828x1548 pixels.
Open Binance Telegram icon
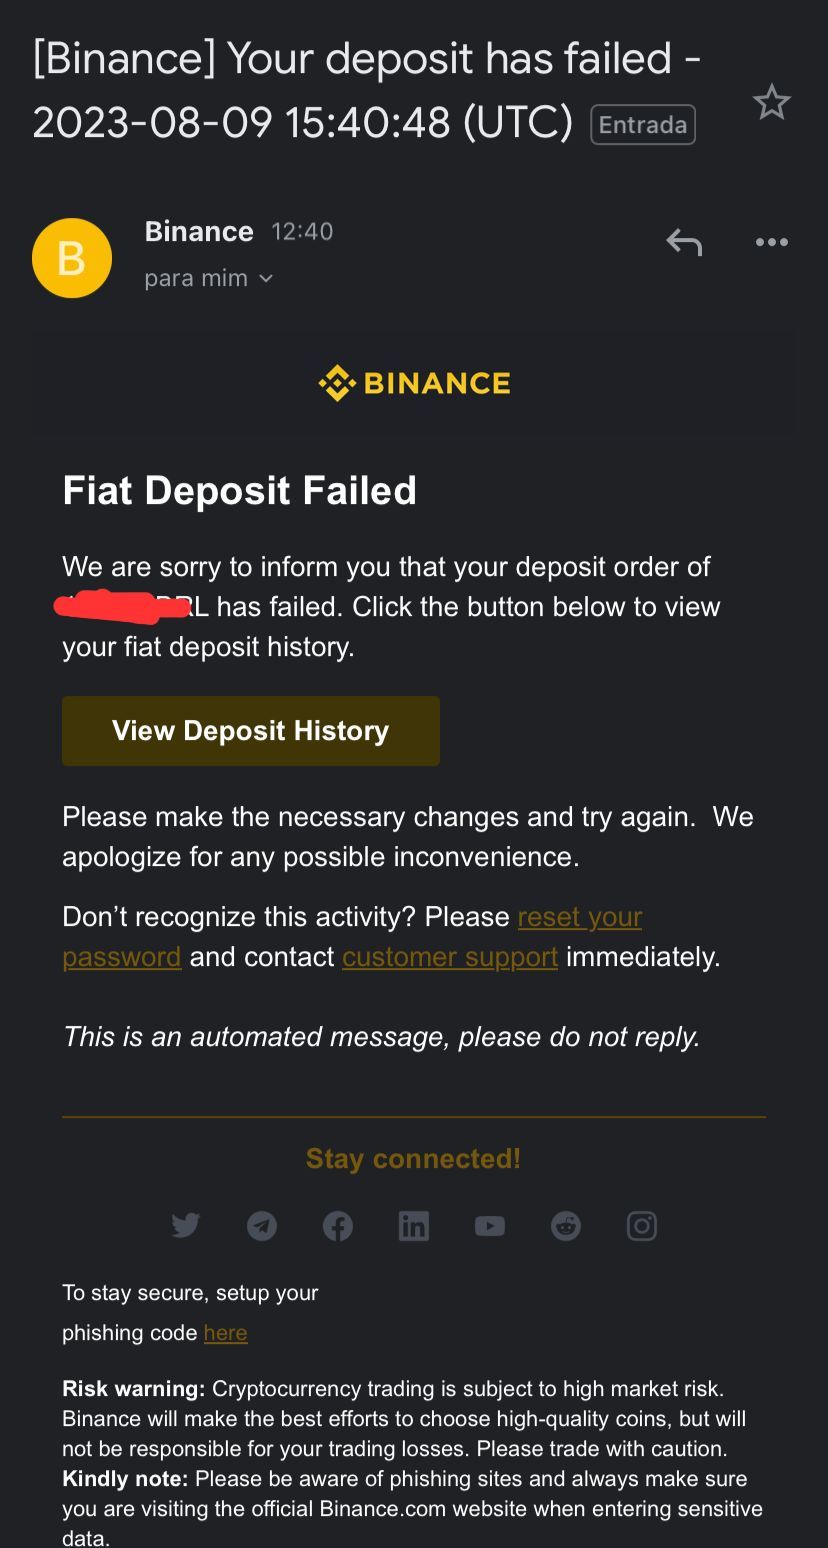coord(262,1225)
